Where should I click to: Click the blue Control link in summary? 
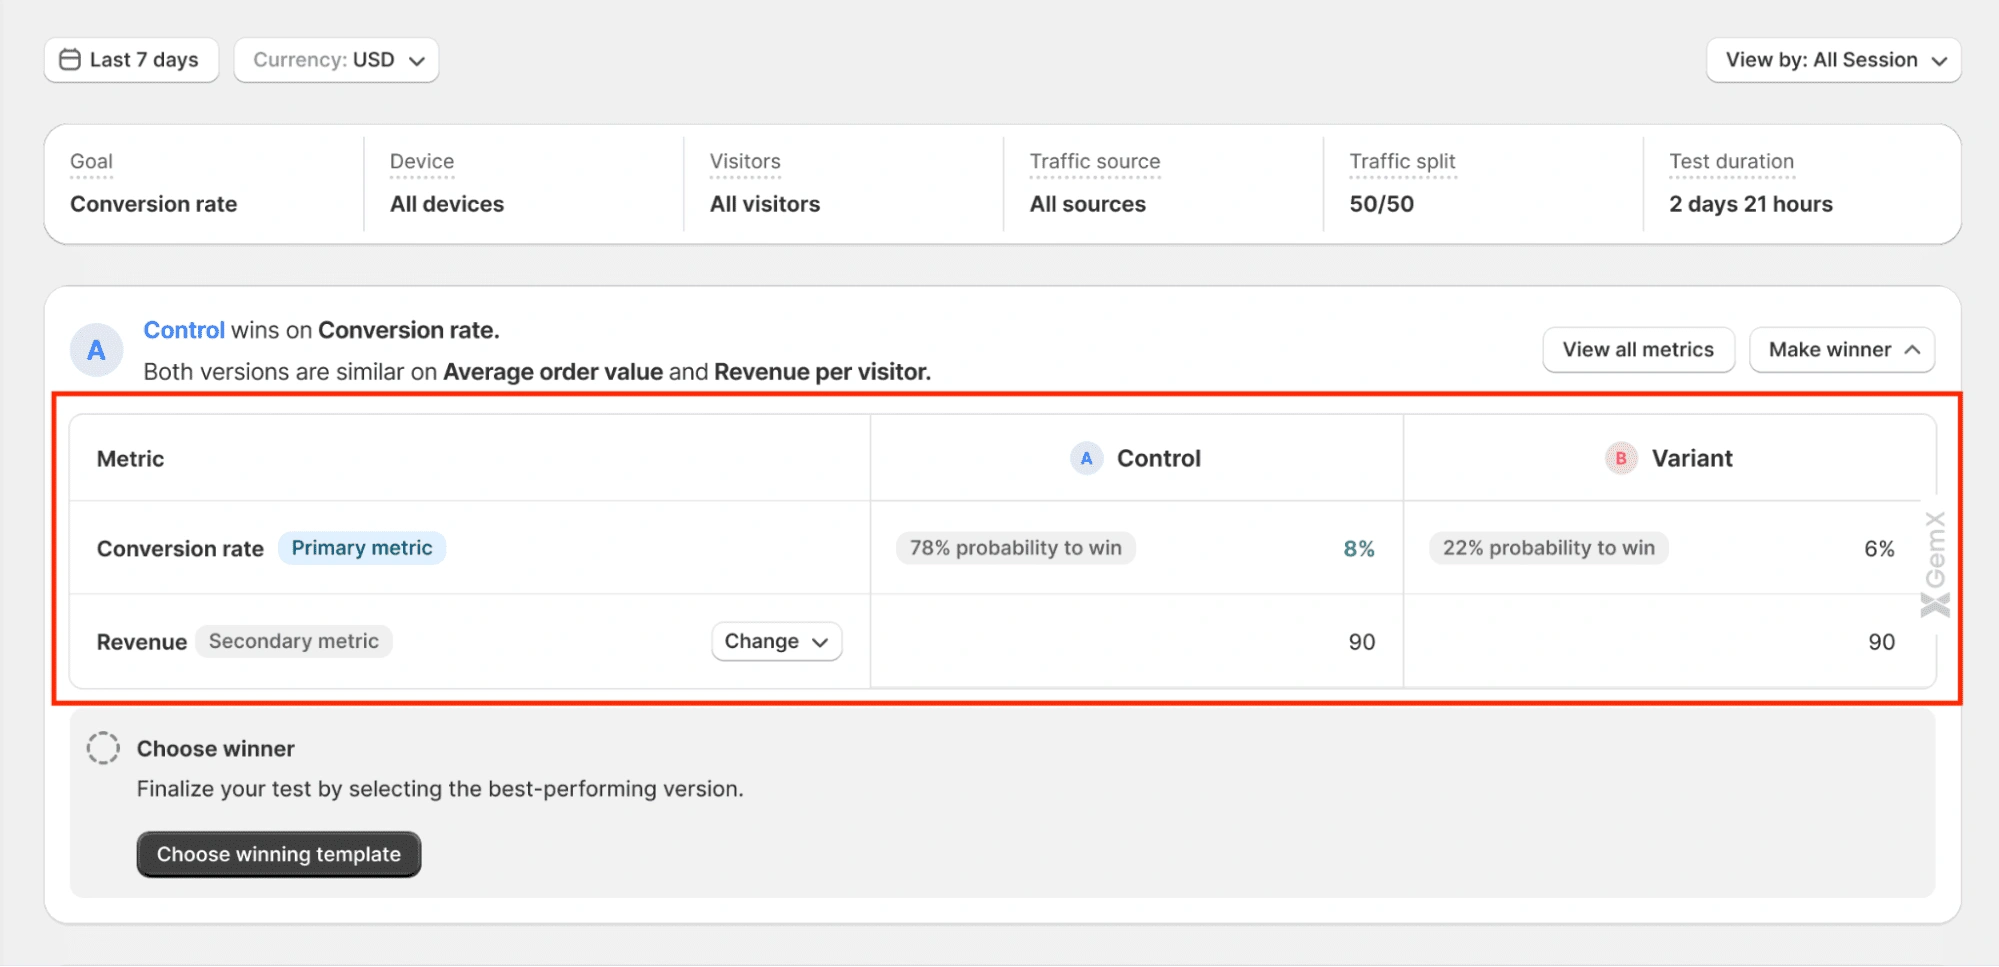pos(184,330)
